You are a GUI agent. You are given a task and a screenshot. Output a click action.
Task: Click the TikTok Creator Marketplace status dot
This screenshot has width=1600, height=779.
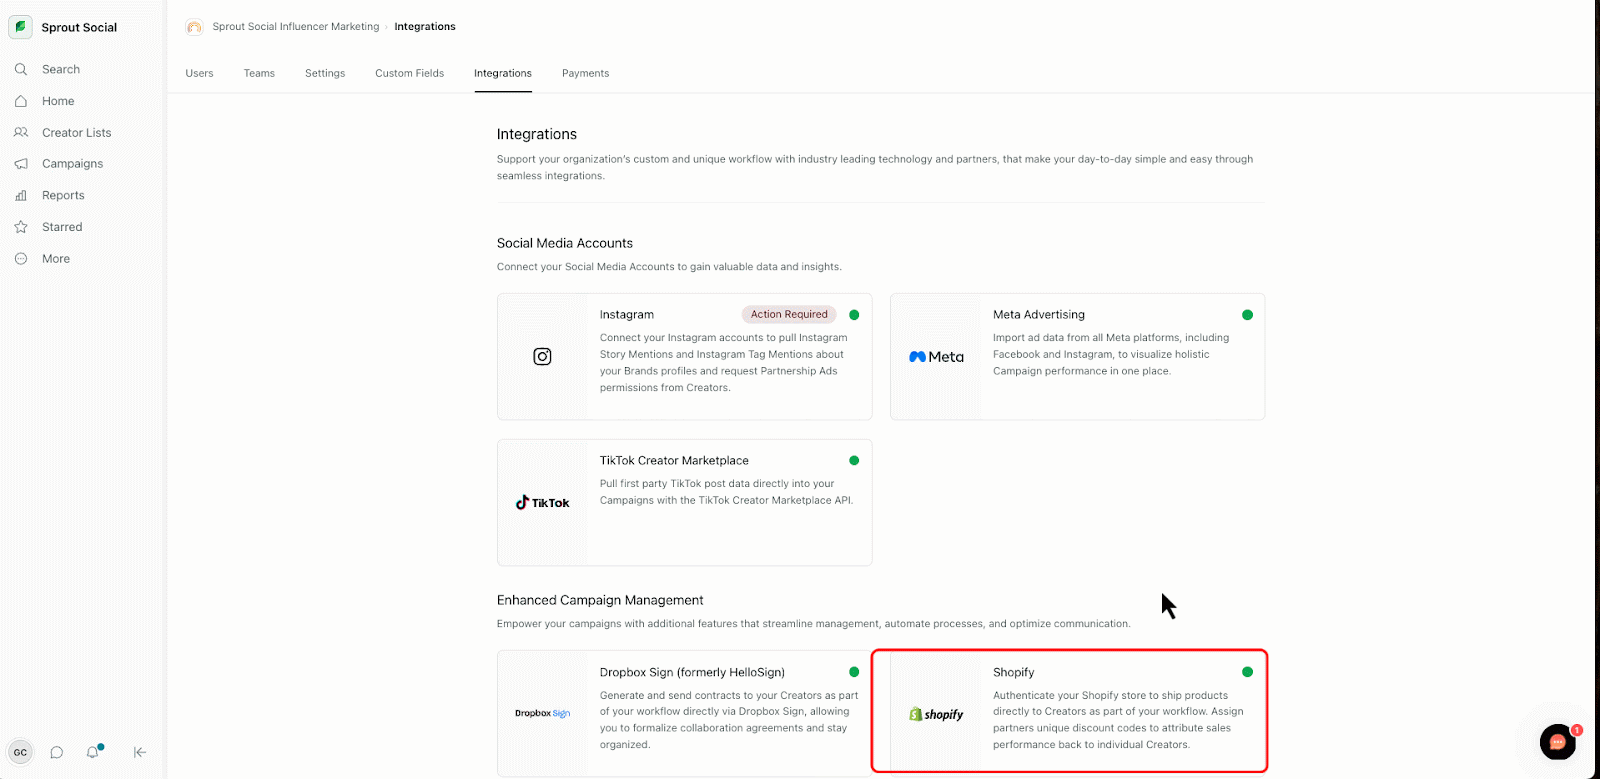(854, 461)
